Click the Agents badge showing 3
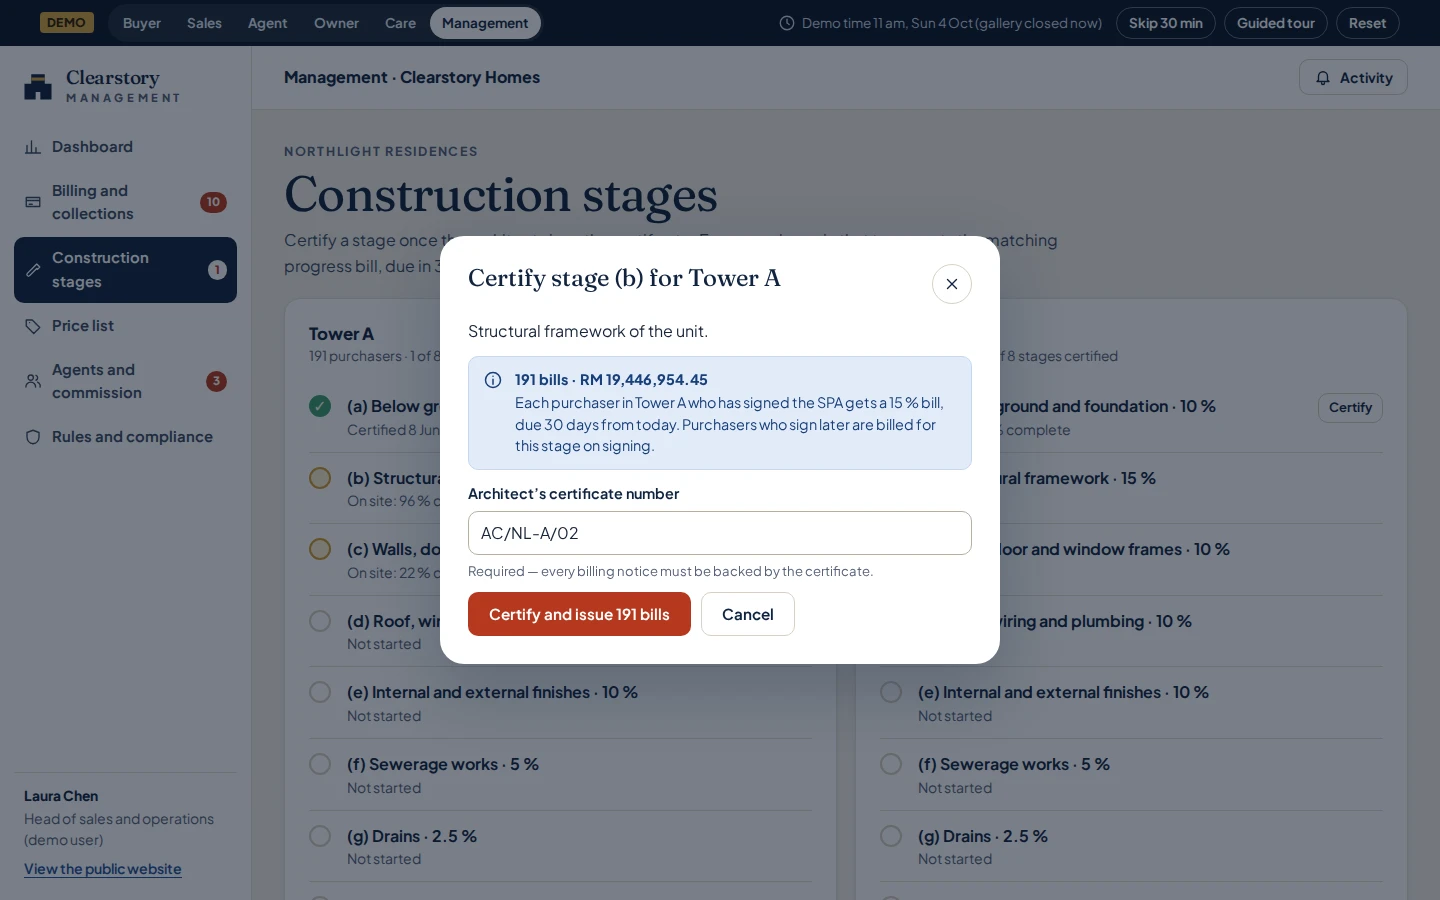 coord(216,381)
